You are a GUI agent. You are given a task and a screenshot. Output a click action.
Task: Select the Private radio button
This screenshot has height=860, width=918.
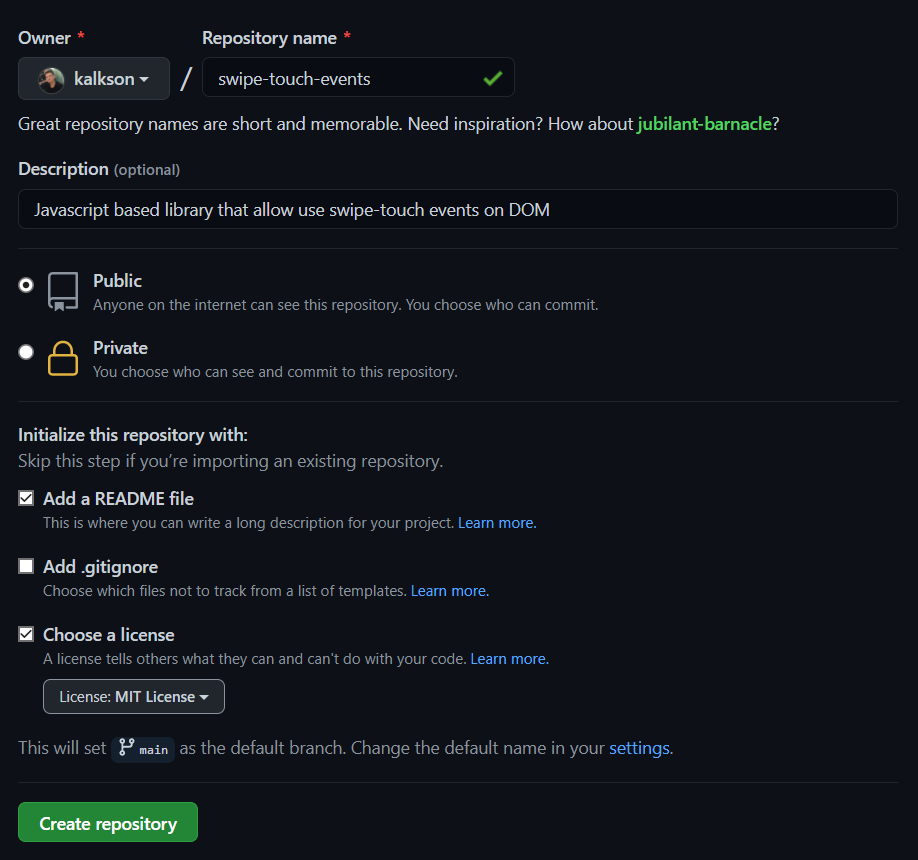26,352
